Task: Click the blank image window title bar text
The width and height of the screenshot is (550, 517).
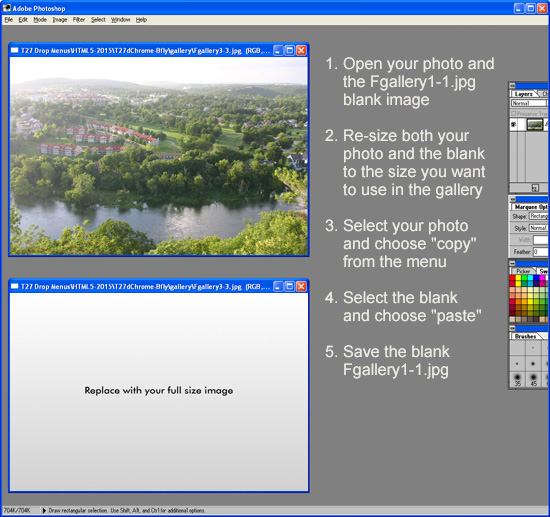Action: point(146,287)
